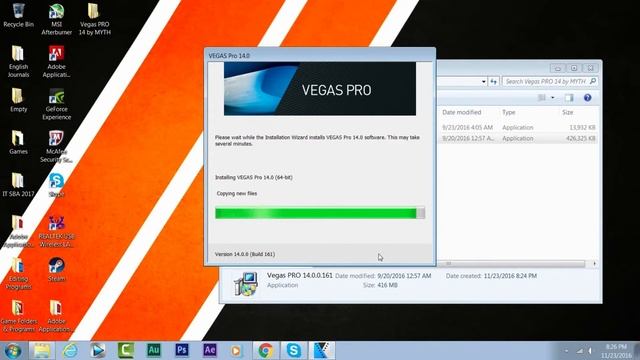
Task: Select IT SBA 2017 folder
Action: [x=18, y=185]
